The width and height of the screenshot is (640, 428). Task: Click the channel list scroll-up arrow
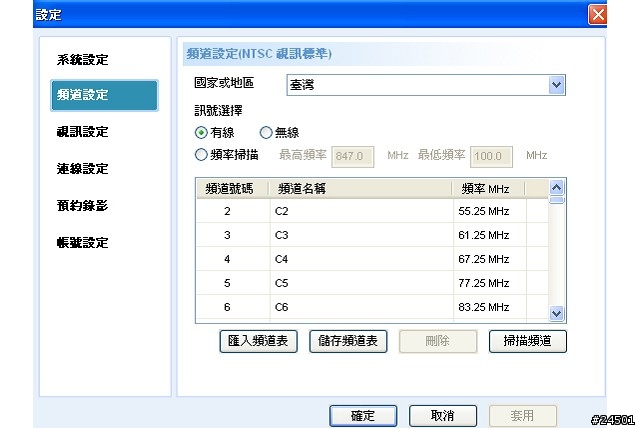[x=557, y=188]
